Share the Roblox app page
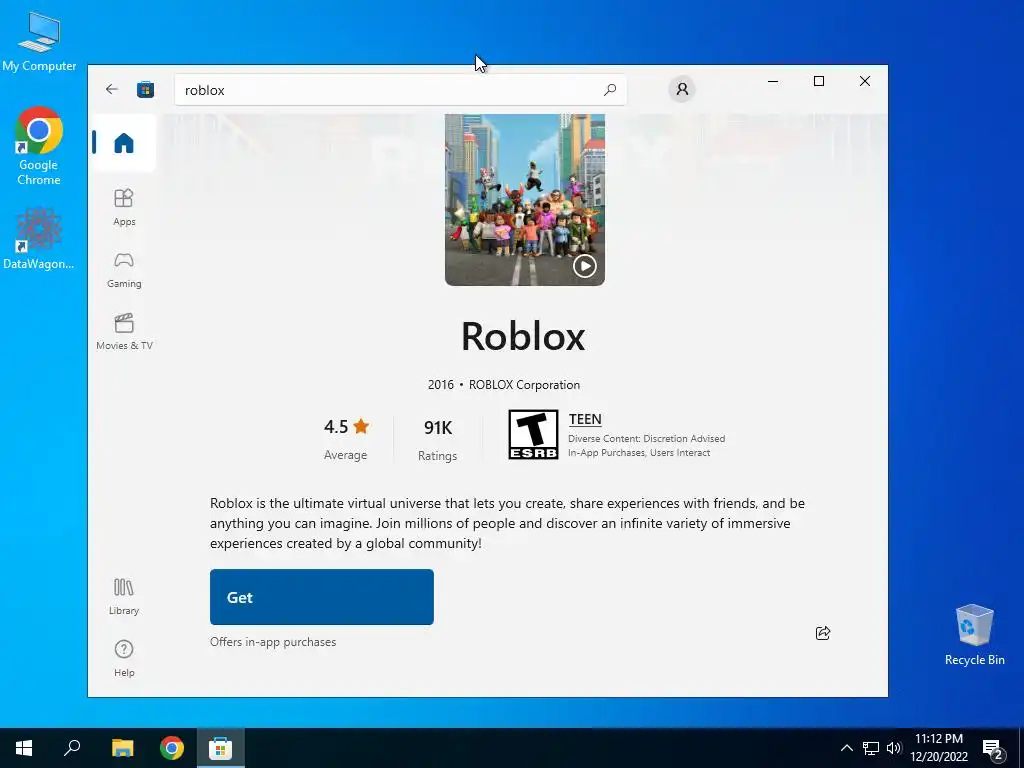The width and height of the screenshot is (1024, 768). coord(823,633)
